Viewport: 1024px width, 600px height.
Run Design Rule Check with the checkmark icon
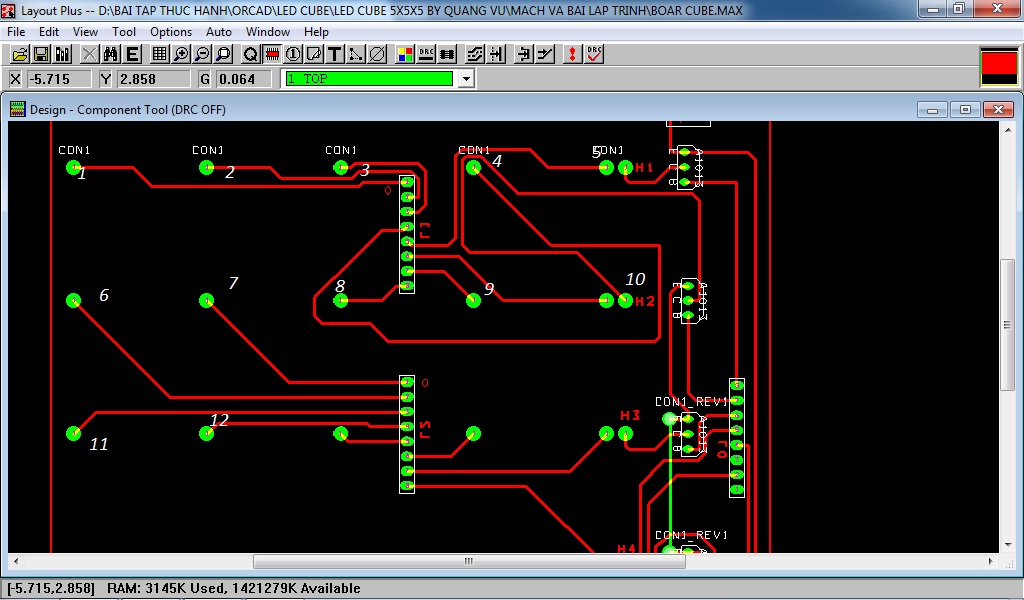coord(595,54)
